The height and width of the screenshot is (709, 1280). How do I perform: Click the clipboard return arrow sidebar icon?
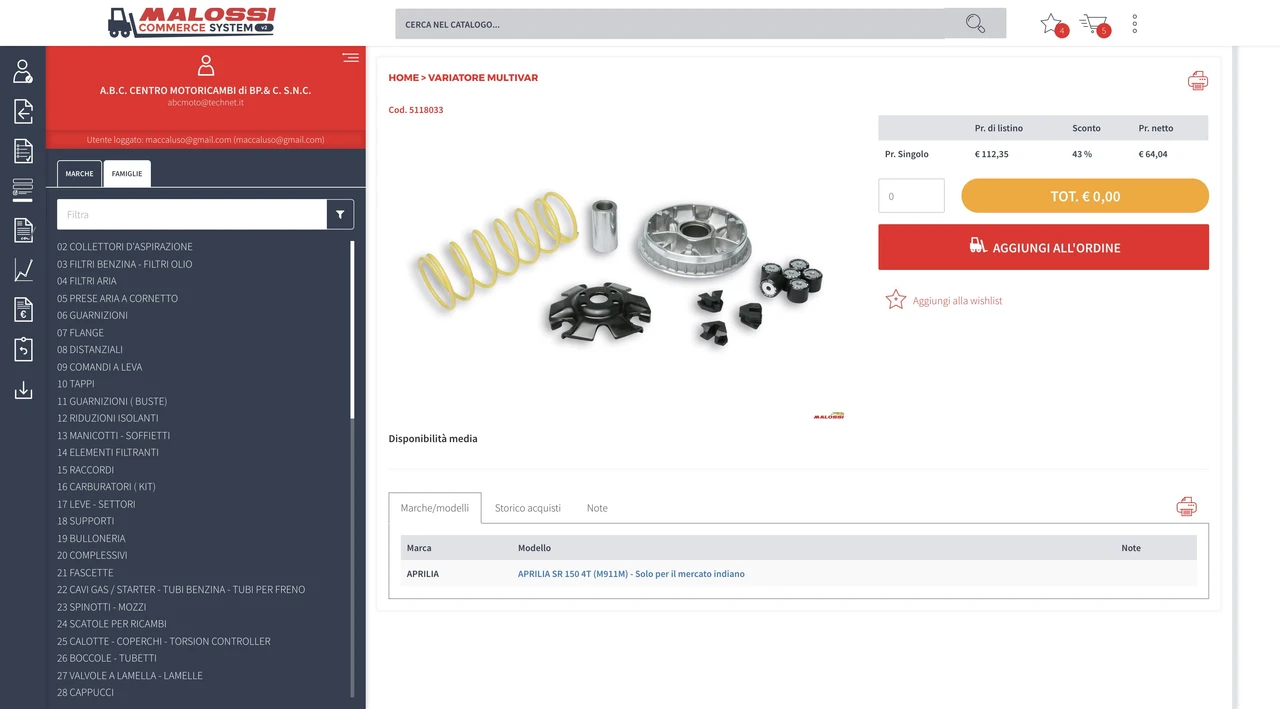[23, 349]
